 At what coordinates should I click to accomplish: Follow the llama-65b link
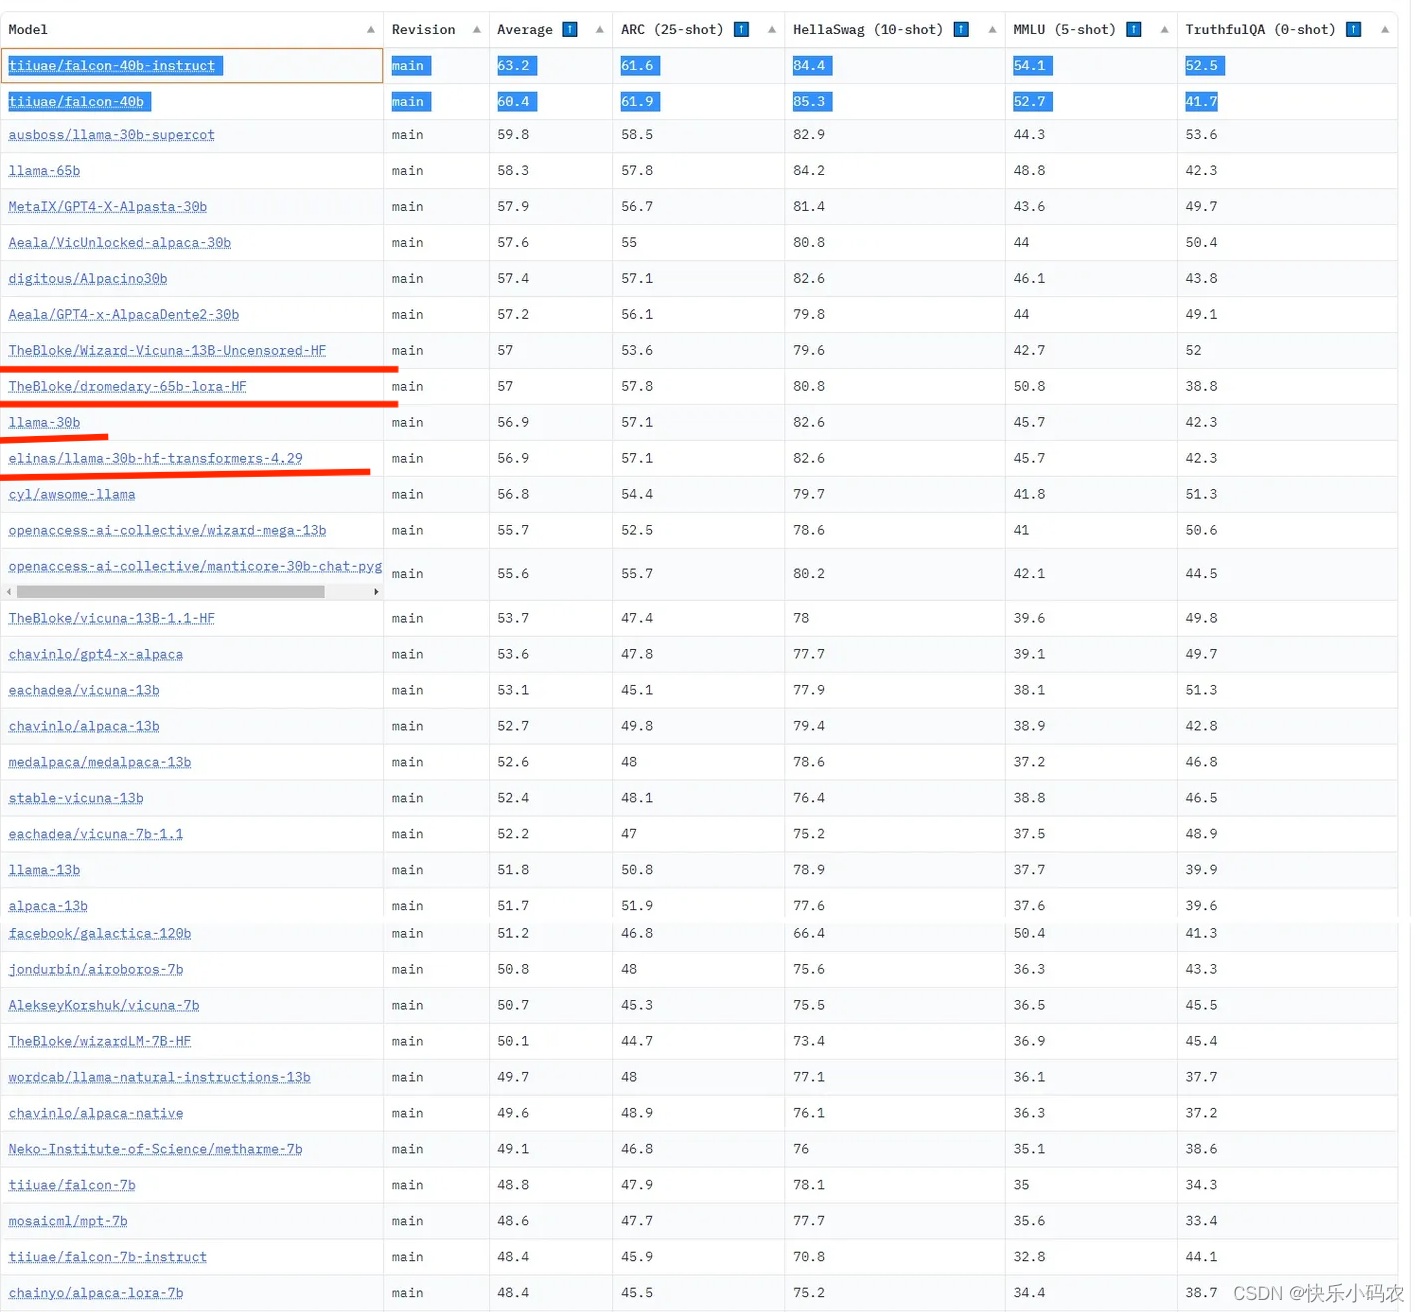tap(44, 171)
